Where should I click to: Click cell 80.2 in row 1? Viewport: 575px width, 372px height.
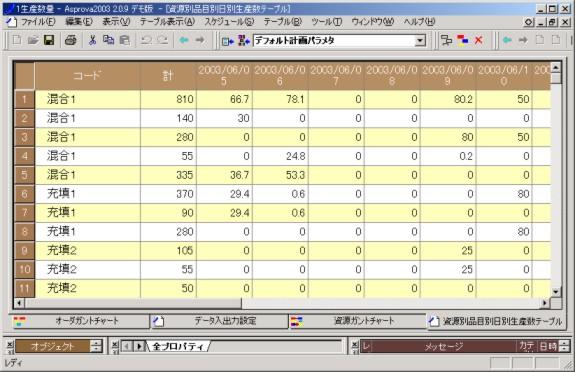(x=448, y=99)
